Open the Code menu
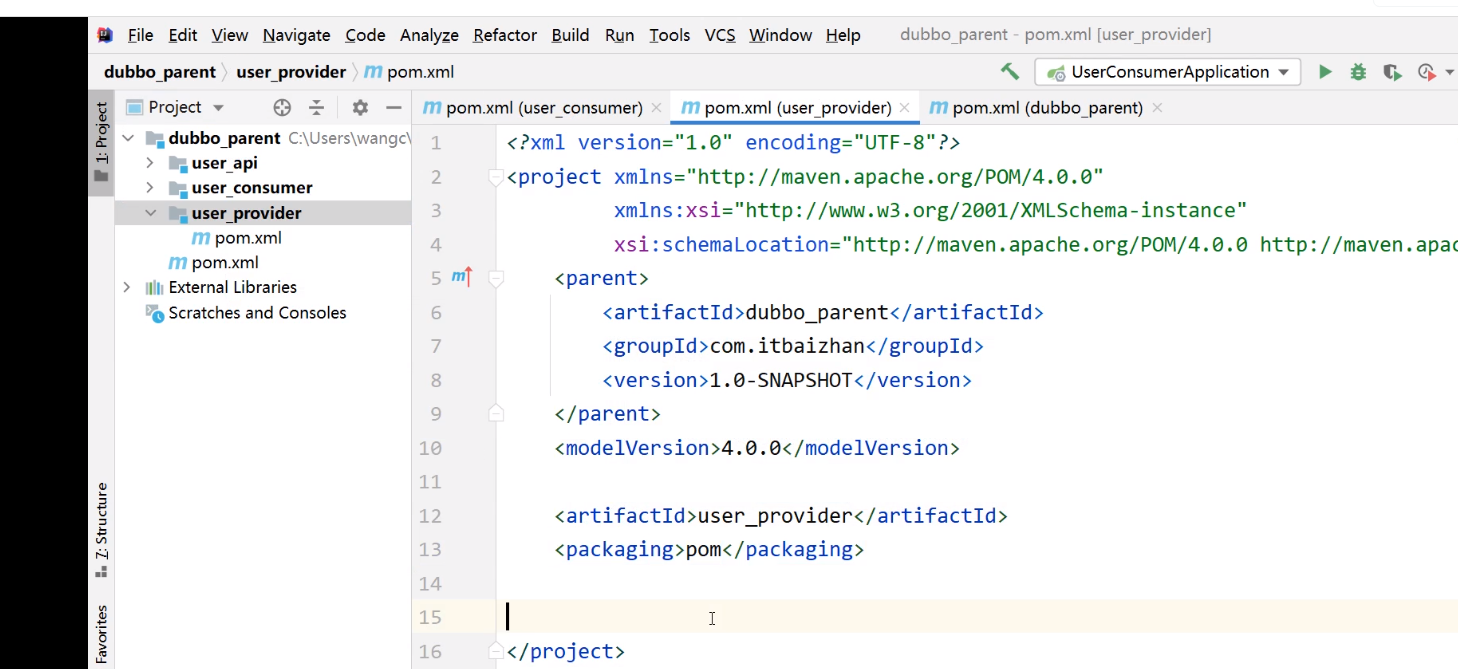The height and width of the screenshot is (669, 1458). [365, 35]
